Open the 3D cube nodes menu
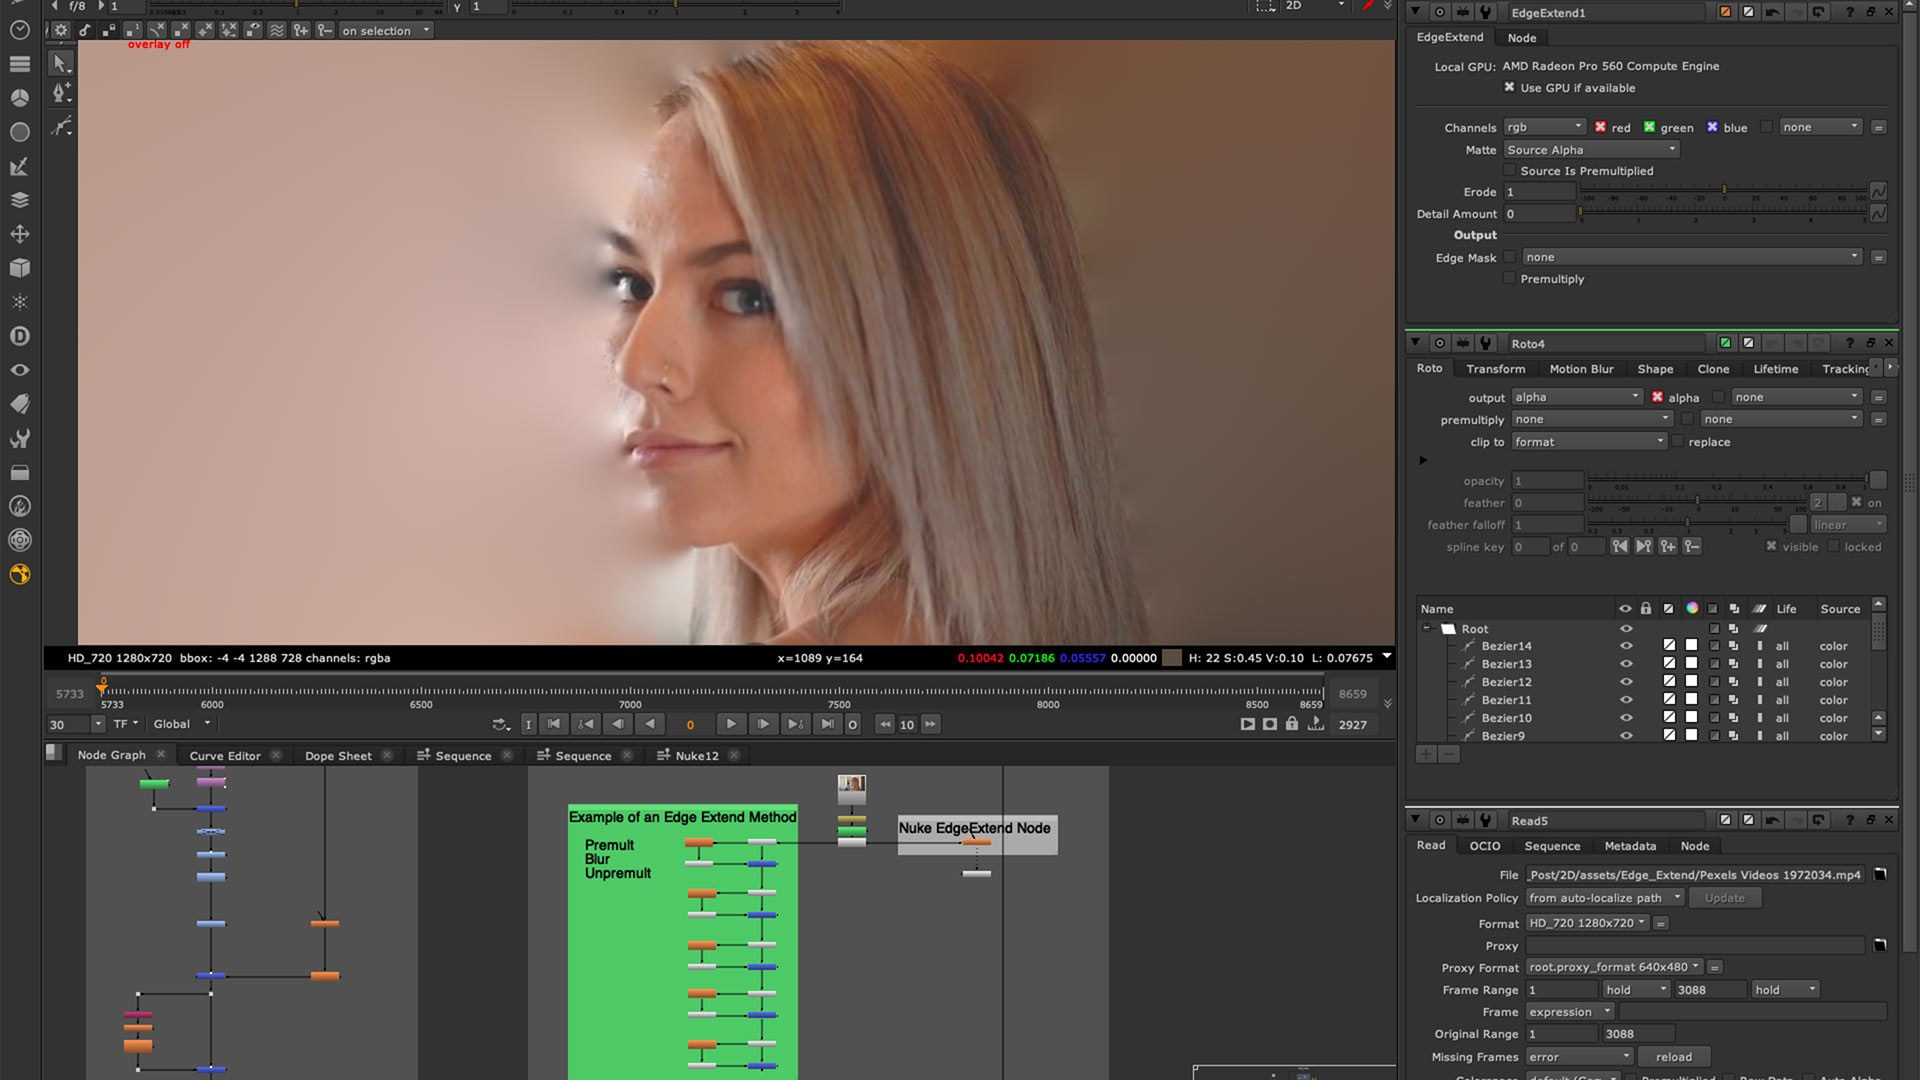This screenshot has width=1920, height=1080. click(19, 268)
